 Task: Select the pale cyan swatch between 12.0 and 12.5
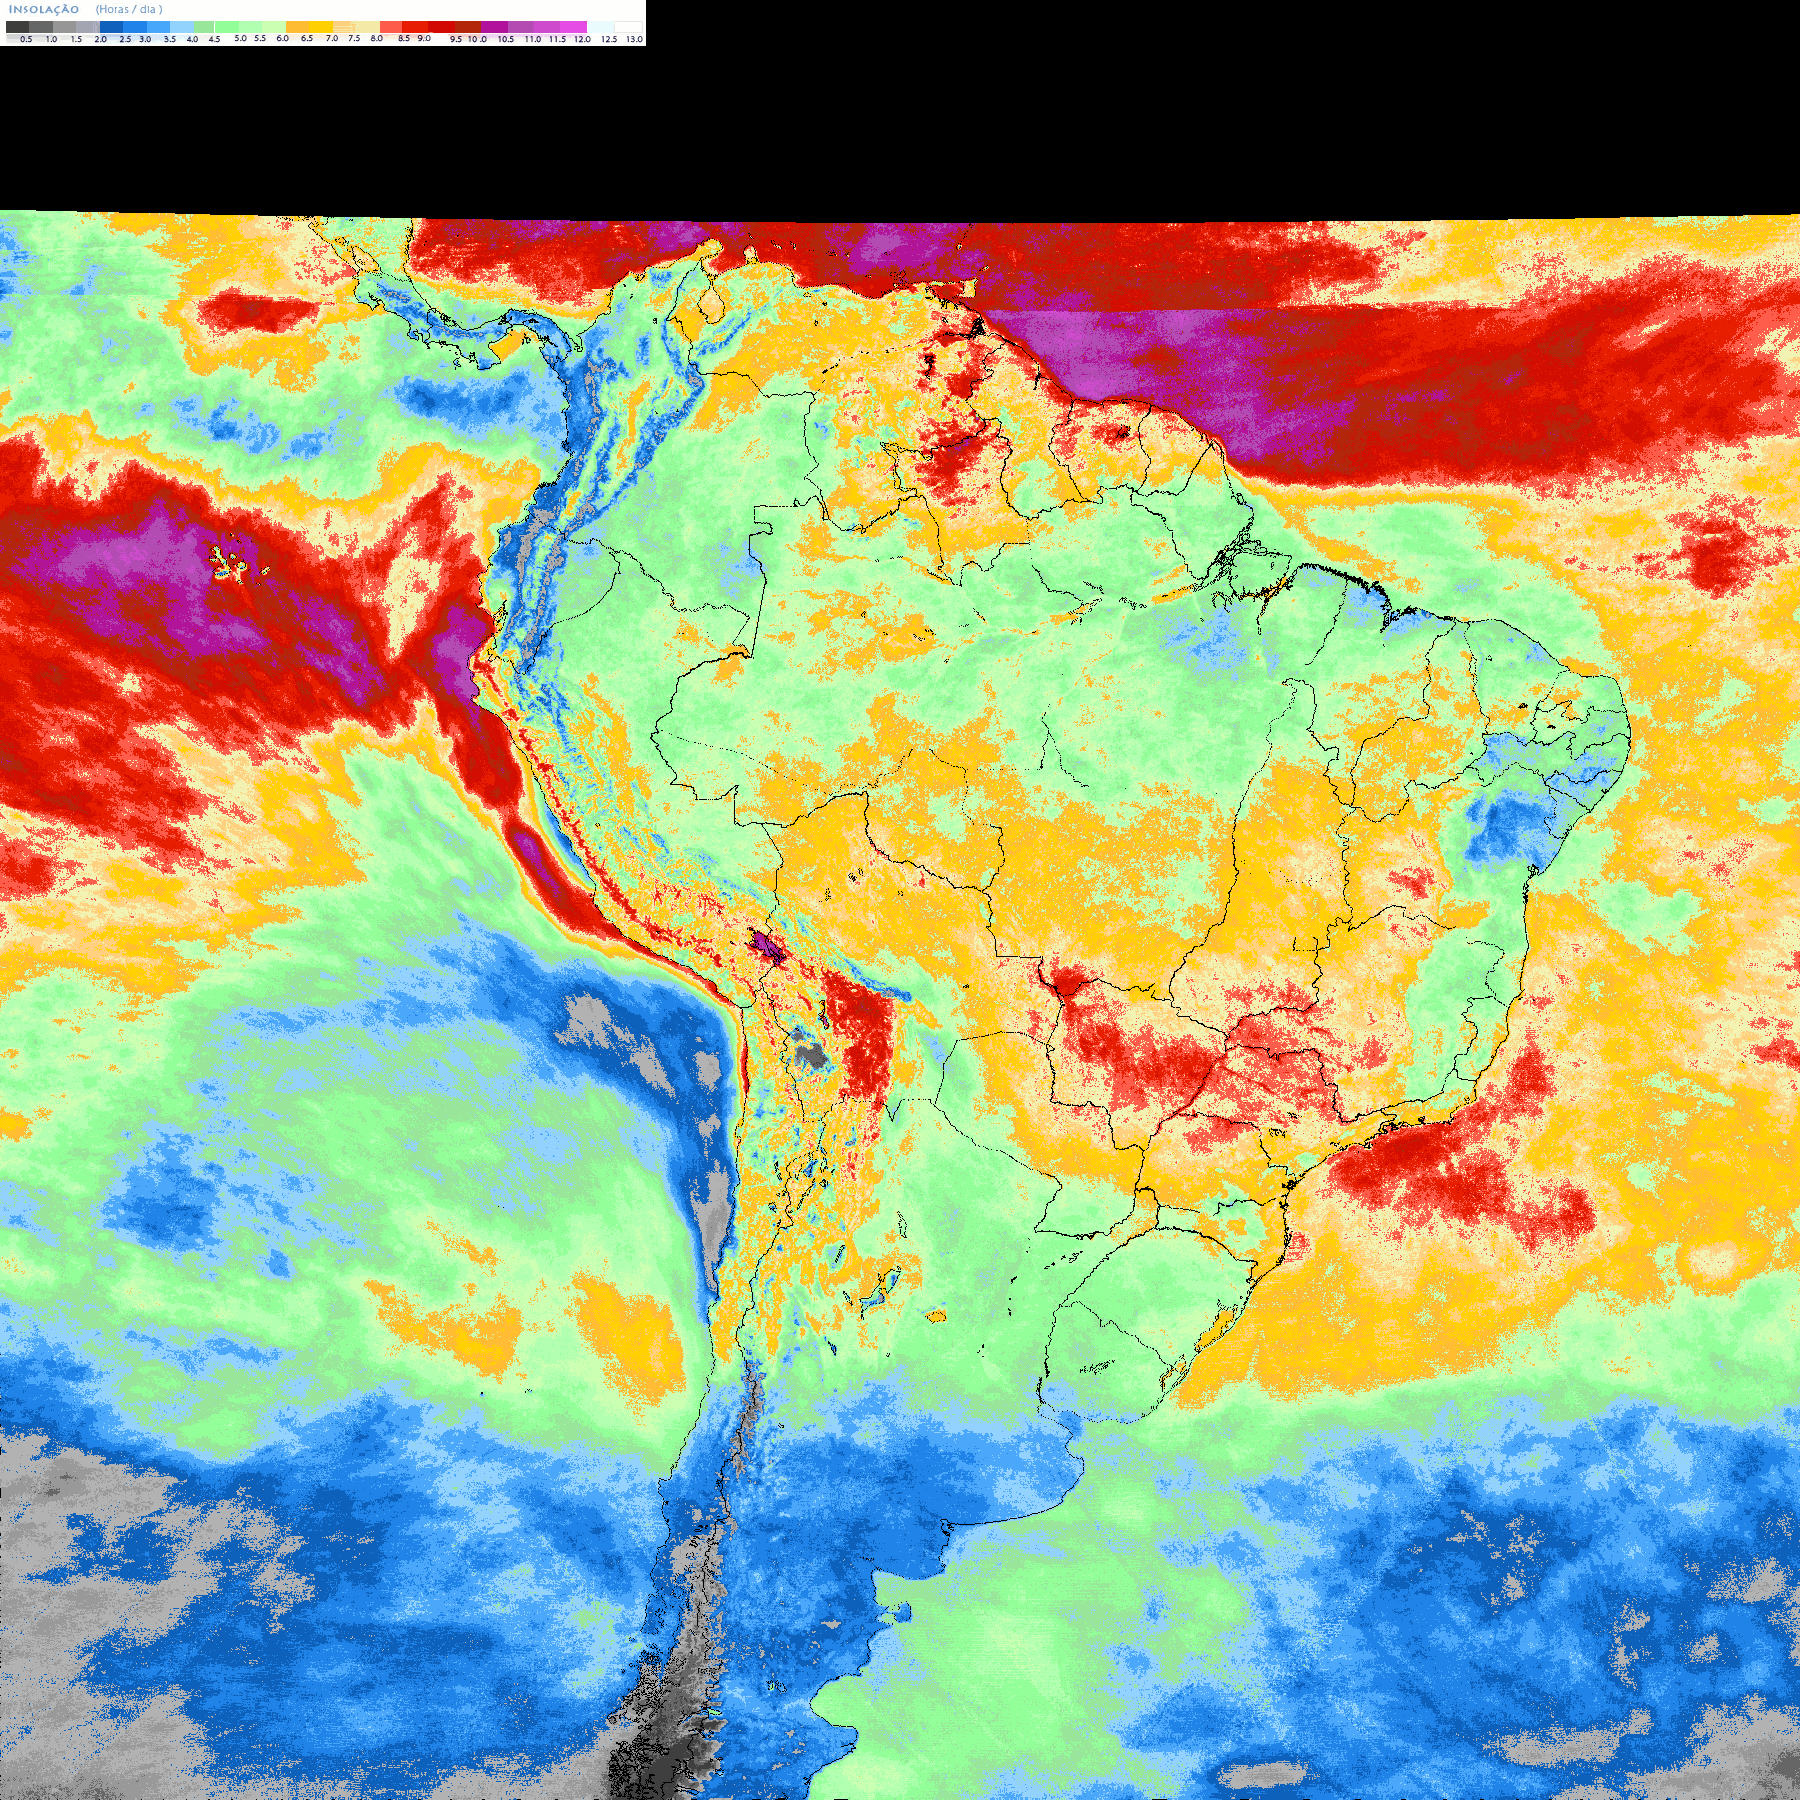pyautogui.click(x=600, y=27)
